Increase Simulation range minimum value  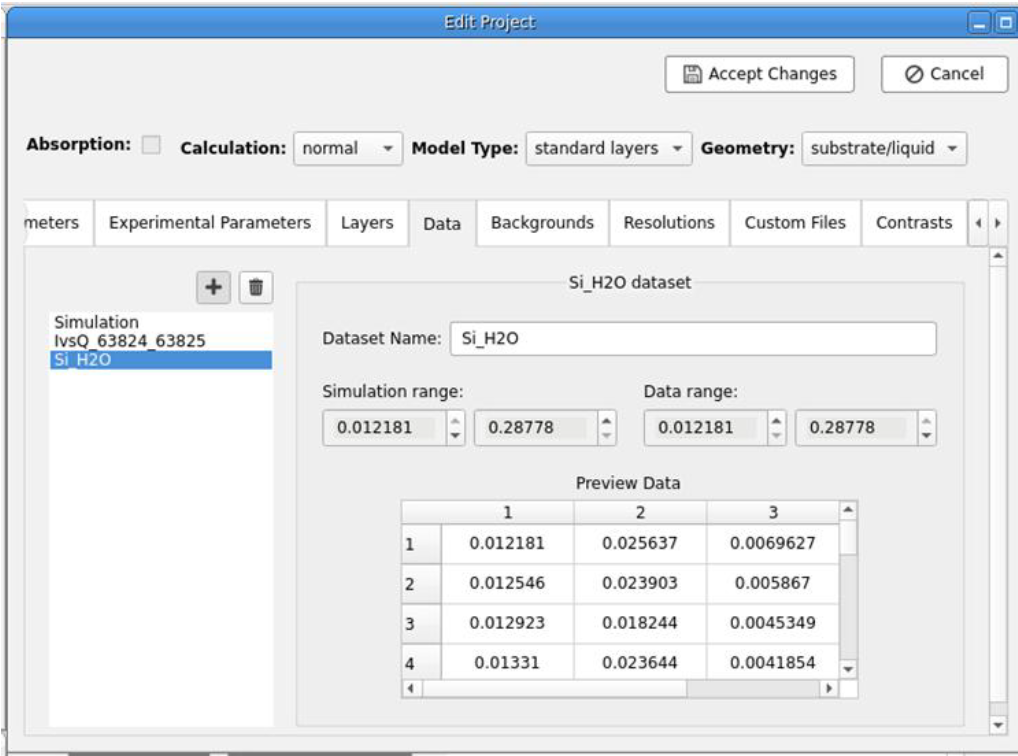(455, 420)
